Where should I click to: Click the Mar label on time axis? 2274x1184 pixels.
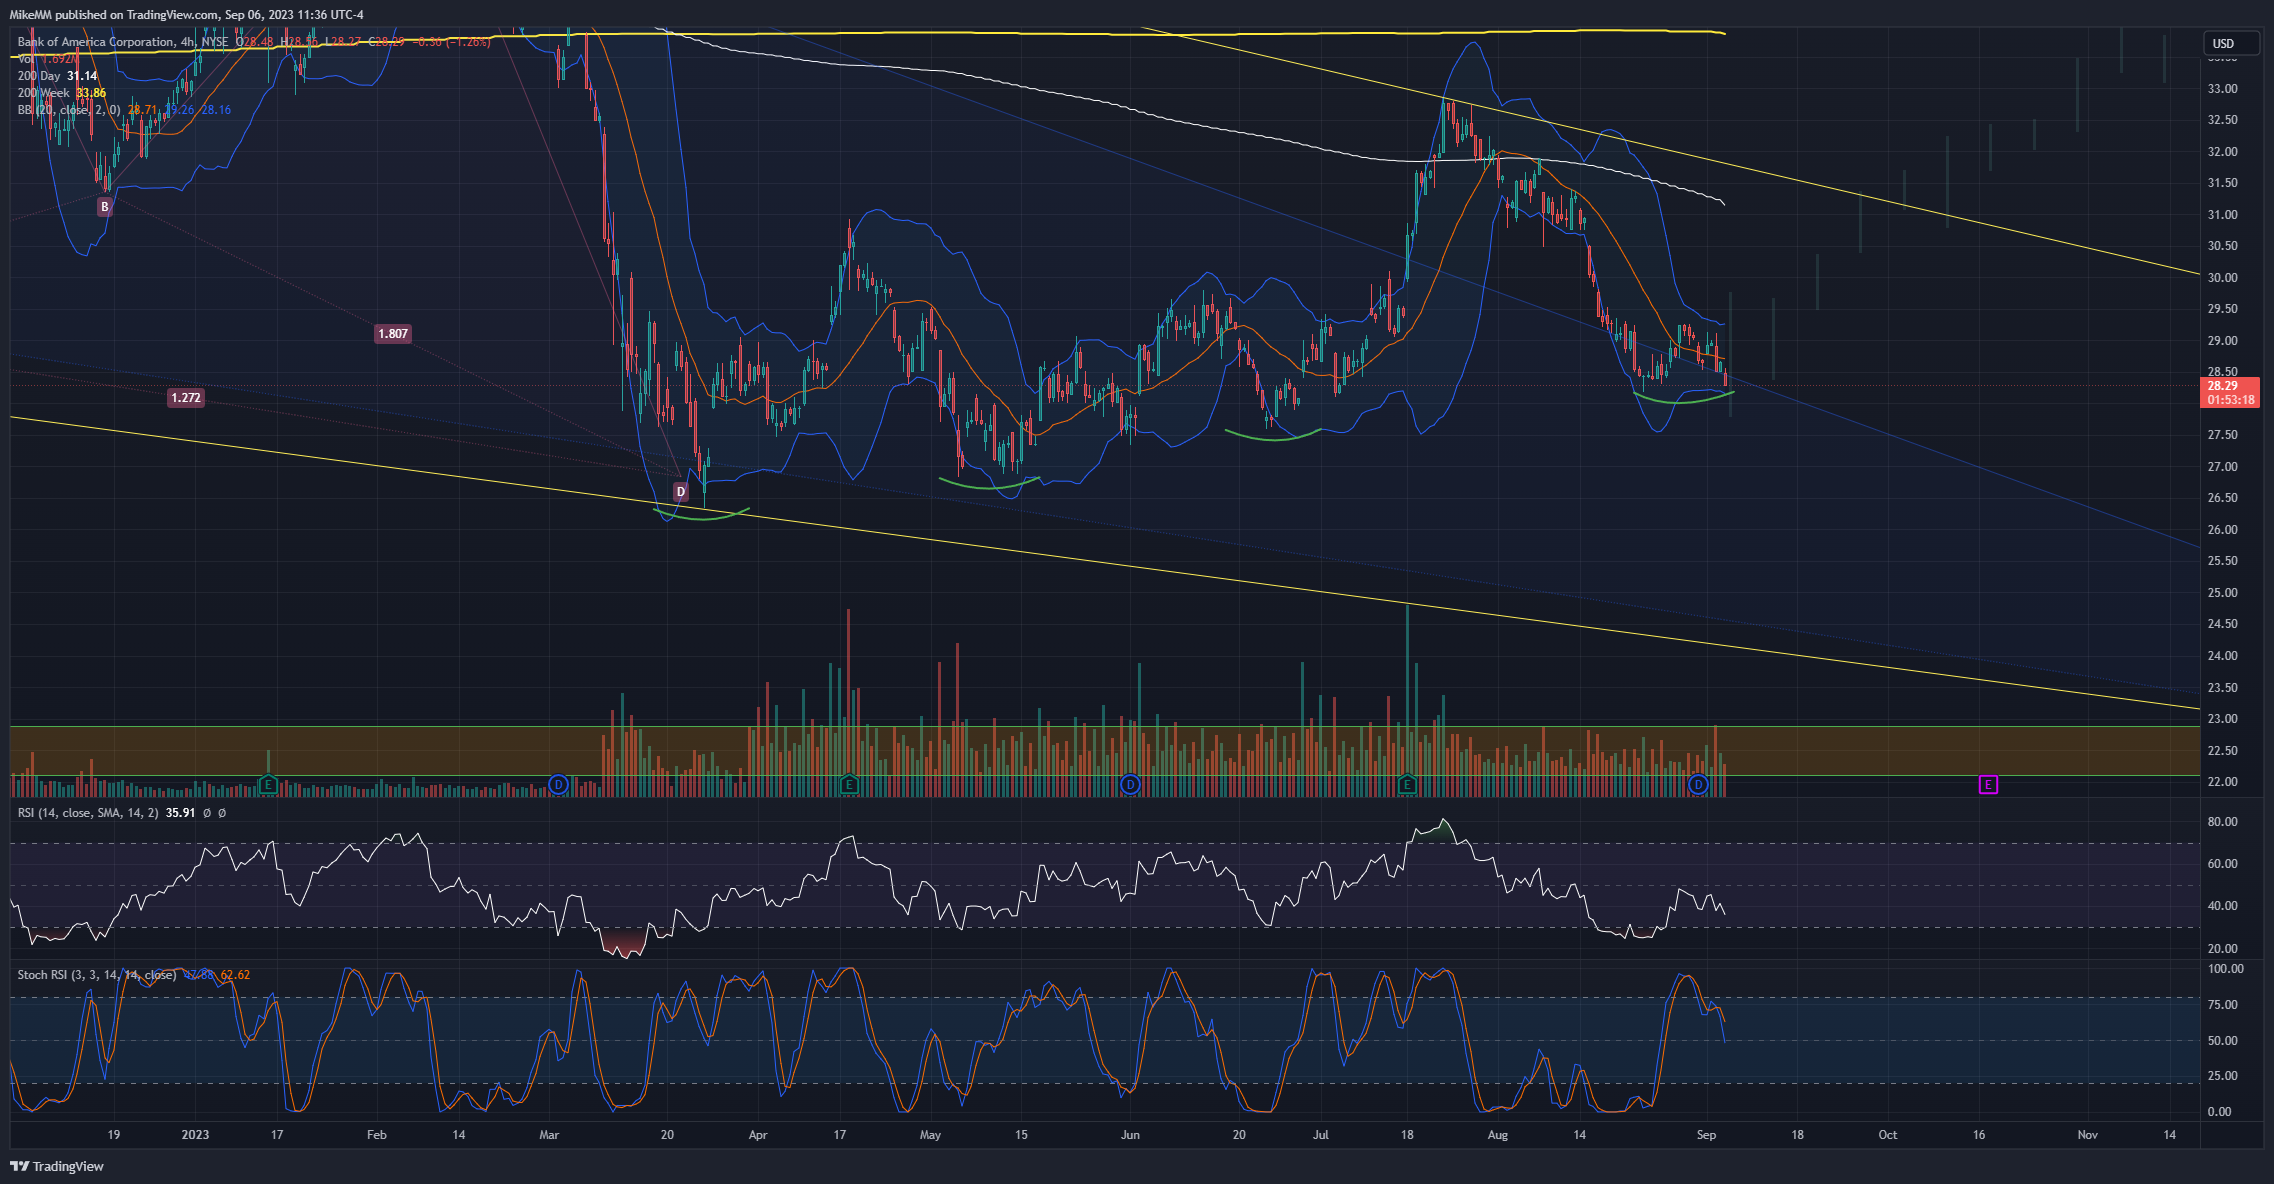pos(548,1135)
